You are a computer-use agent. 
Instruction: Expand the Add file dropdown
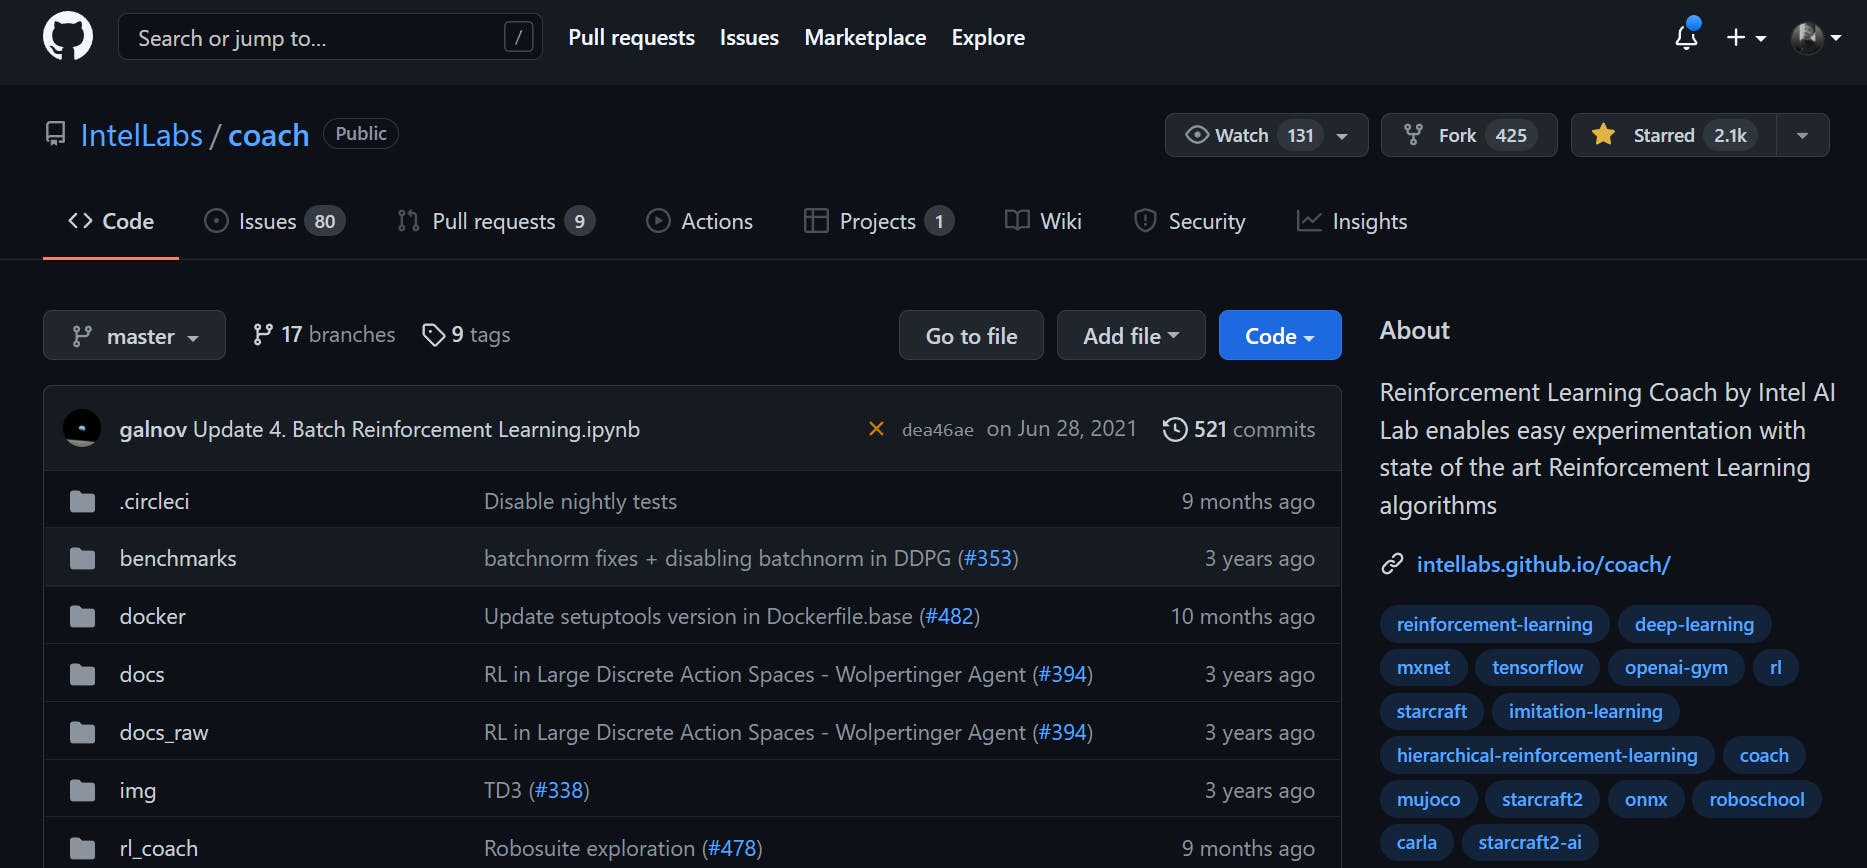[1131, 336]
